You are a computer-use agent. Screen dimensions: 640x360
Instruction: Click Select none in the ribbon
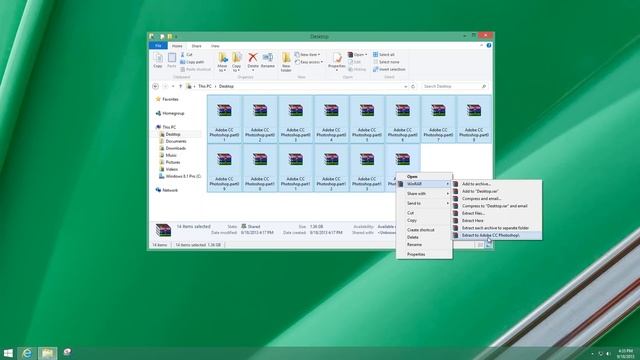386,62
